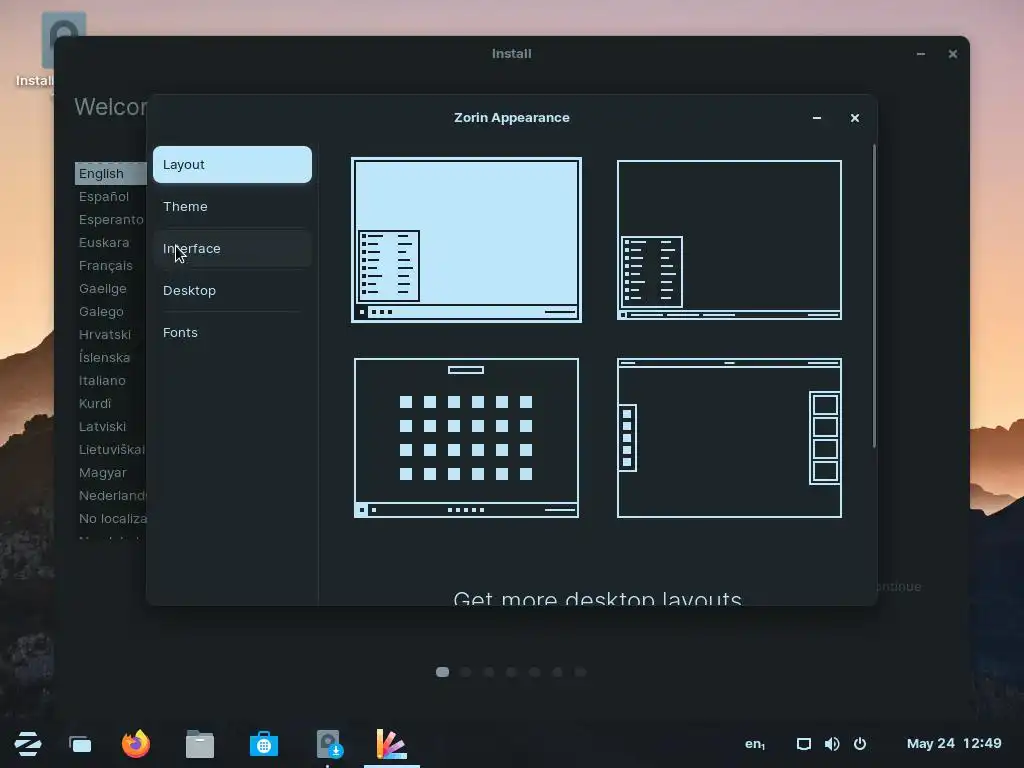The image size is (1024, 768).
Task: Open the Software store taskbar icon
Action: 264,744
